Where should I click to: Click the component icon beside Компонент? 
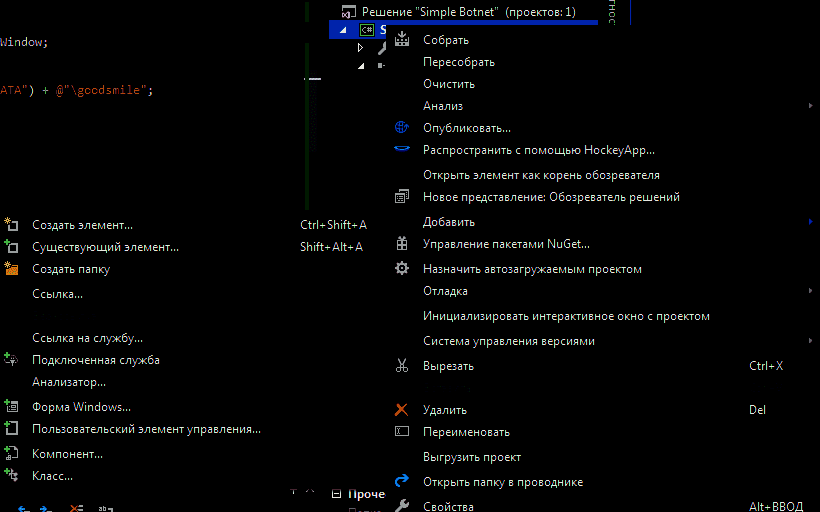point(11,453)
